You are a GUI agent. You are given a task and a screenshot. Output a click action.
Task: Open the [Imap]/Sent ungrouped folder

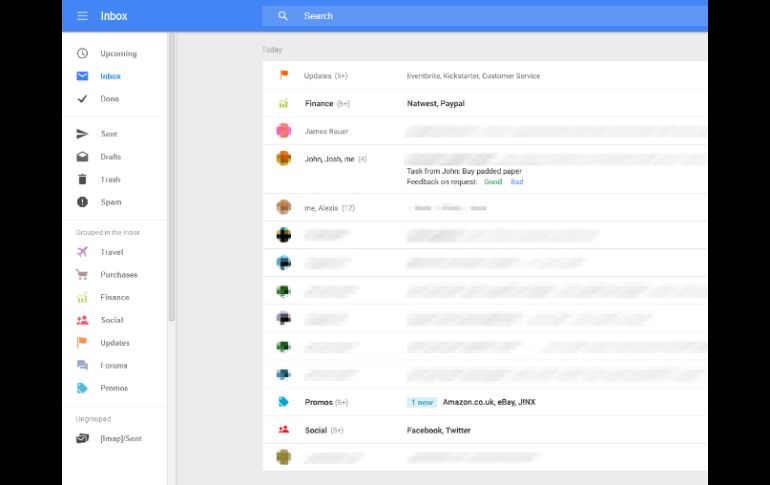pyautogui.click(x=120, y=438)
